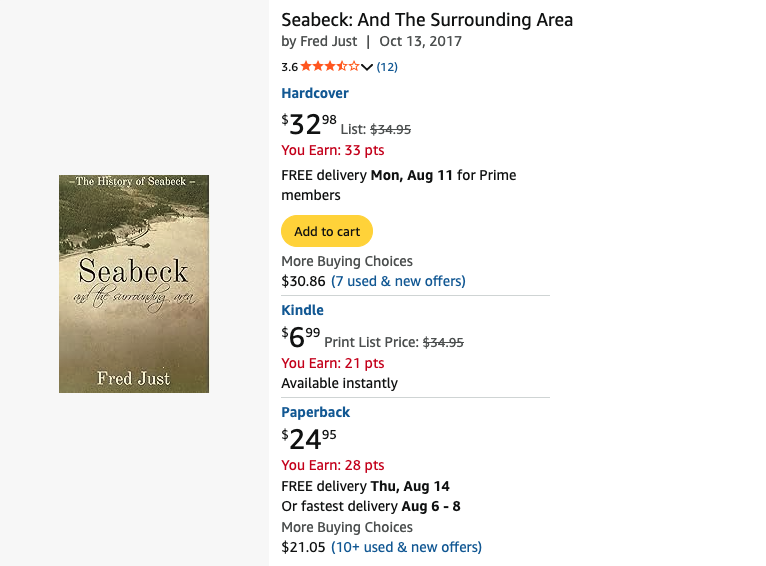Expand the rating breakdown chevron

tap(367, 67)
